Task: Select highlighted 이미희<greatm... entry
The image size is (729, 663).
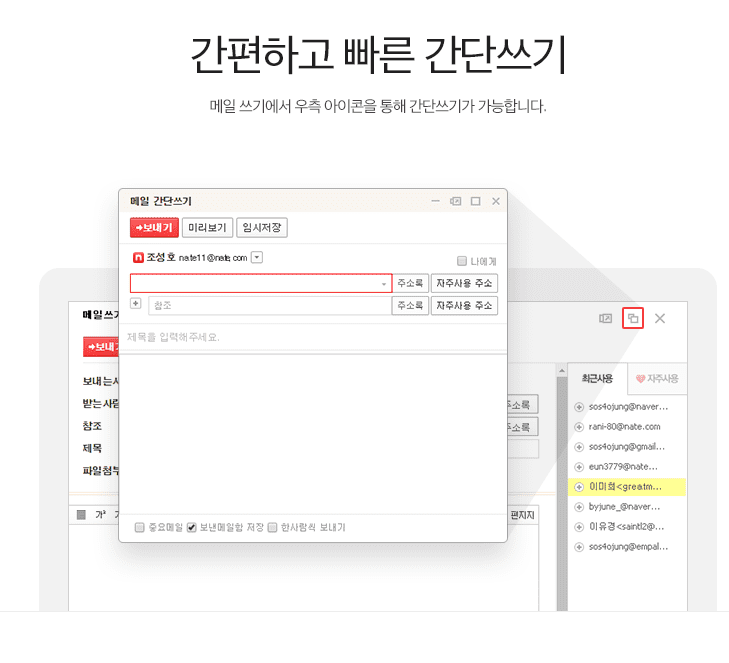Action: click(x=627, y=487)
